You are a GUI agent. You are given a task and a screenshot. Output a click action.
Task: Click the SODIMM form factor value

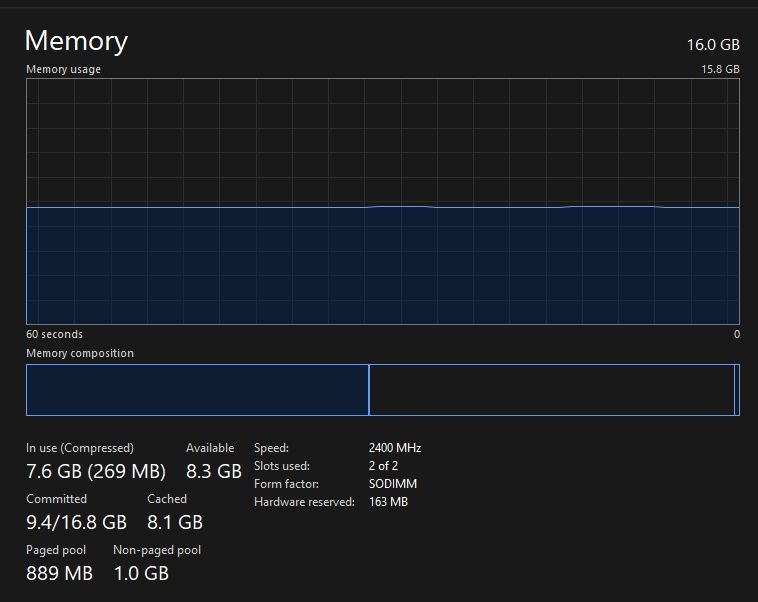tap(393, 484)
